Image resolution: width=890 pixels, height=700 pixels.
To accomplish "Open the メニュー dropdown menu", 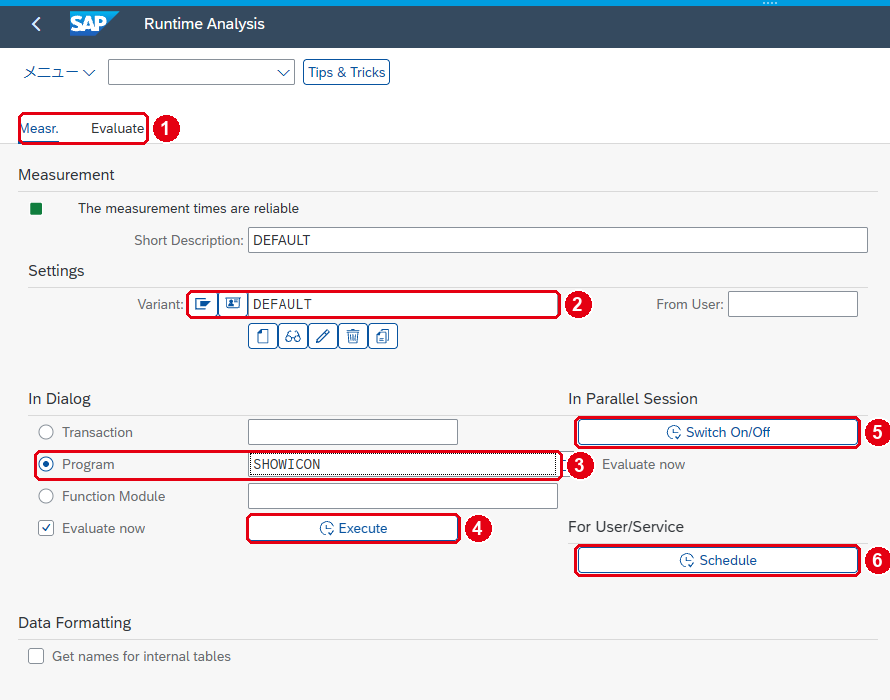I will point(59,72).
